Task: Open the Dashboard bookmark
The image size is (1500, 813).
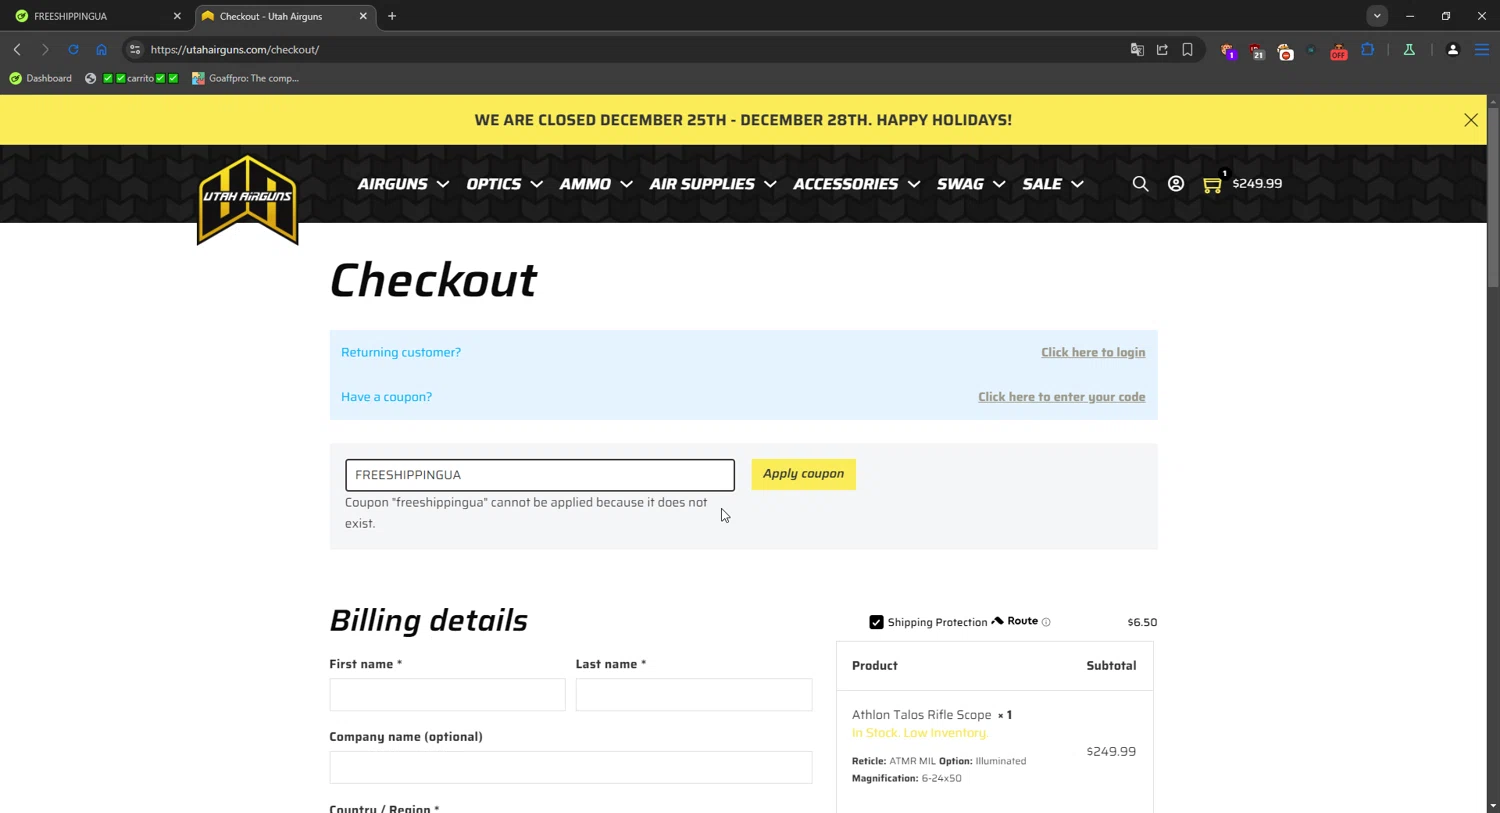Action: [x=40, y=78]
